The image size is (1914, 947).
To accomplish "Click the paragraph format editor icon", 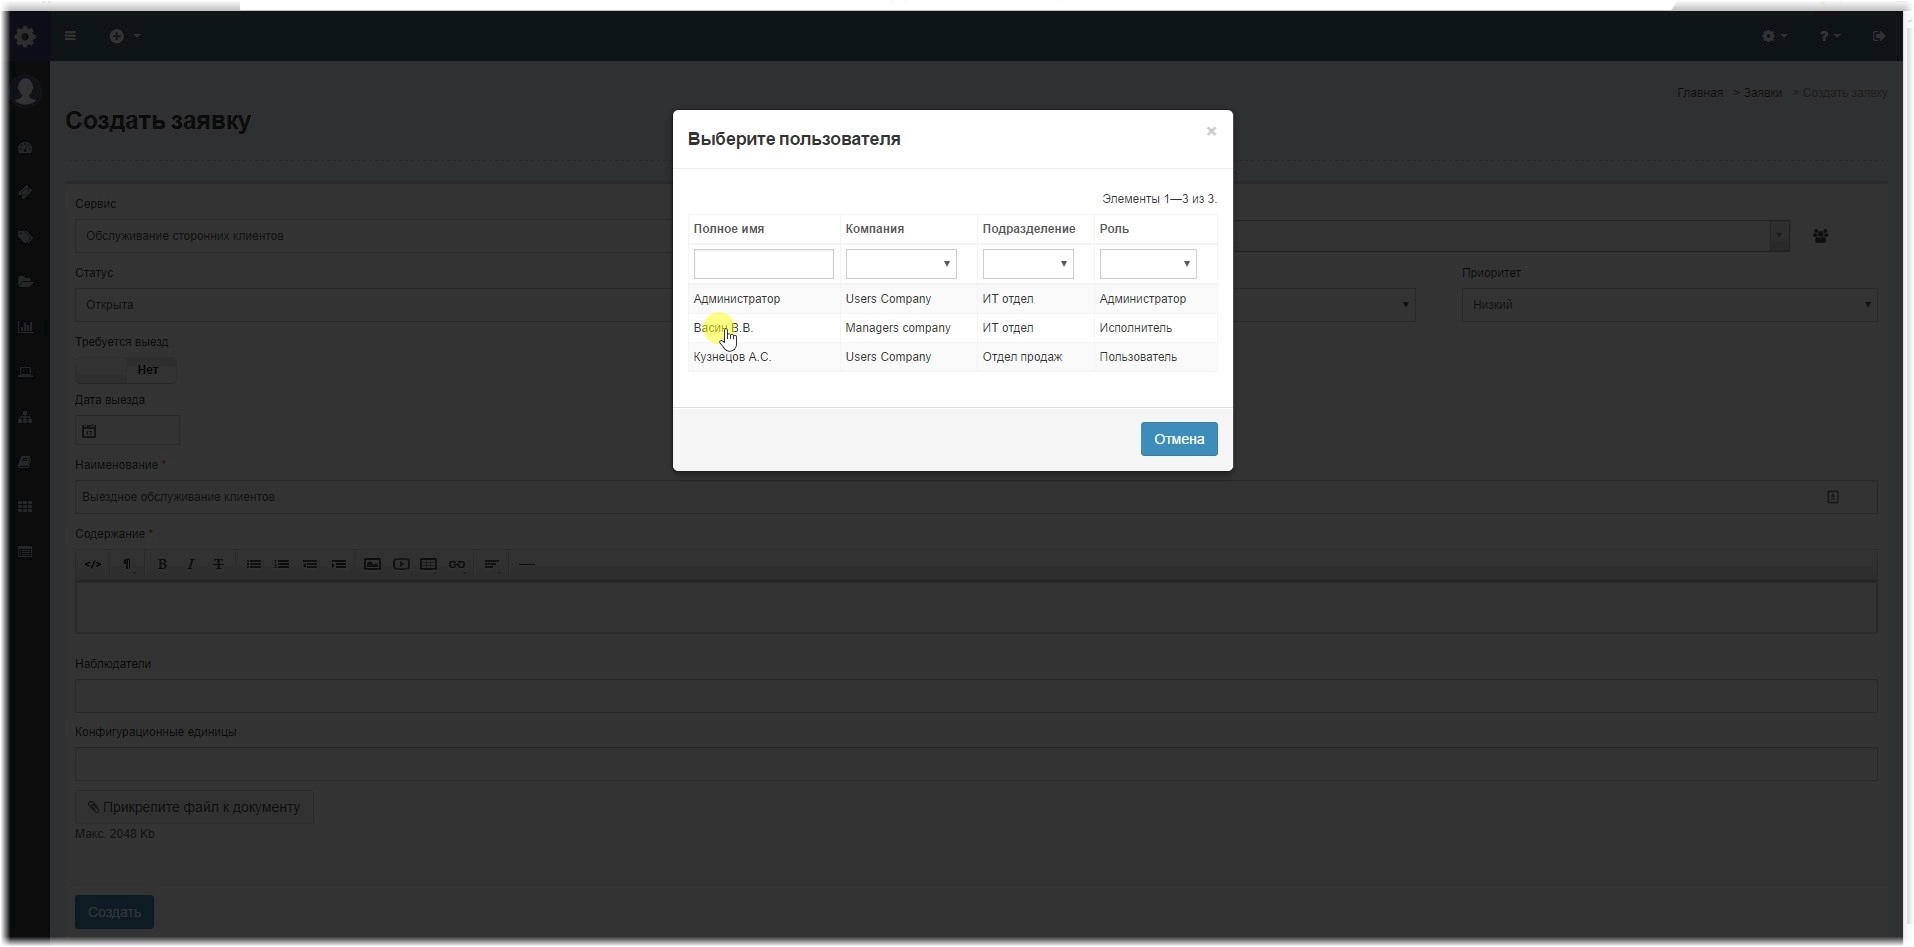I will point(127,564).
